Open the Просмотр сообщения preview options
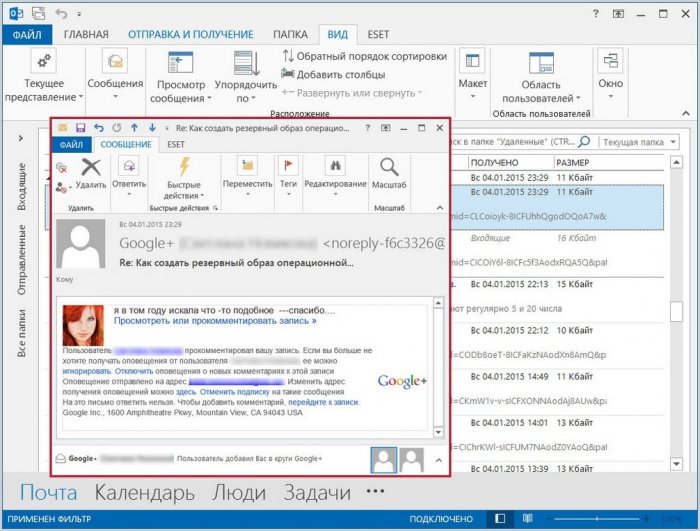 click(180, 77)
